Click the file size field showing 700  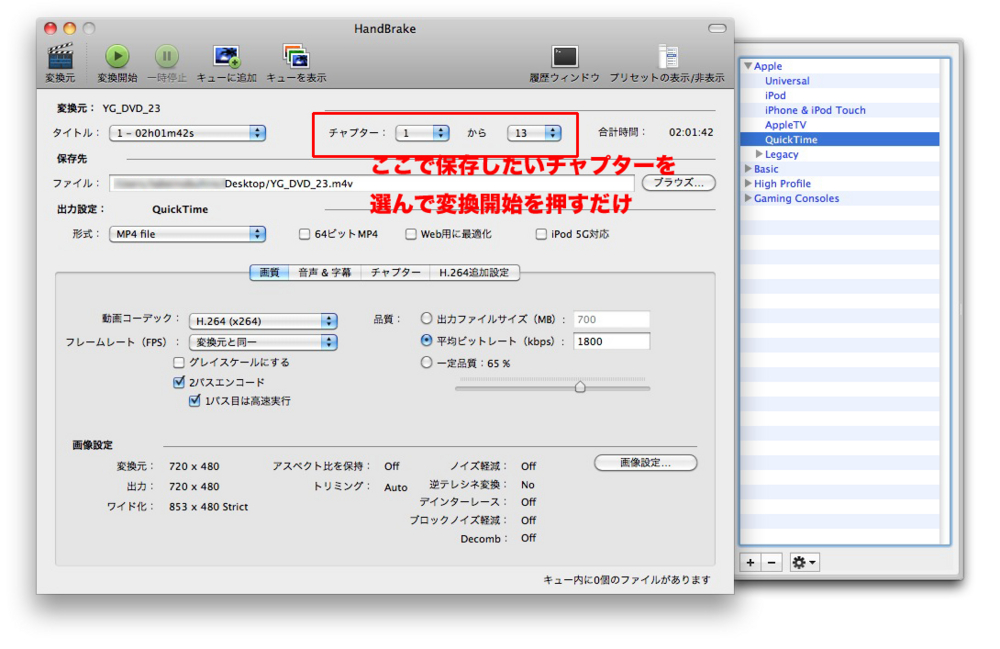point(612,319)
